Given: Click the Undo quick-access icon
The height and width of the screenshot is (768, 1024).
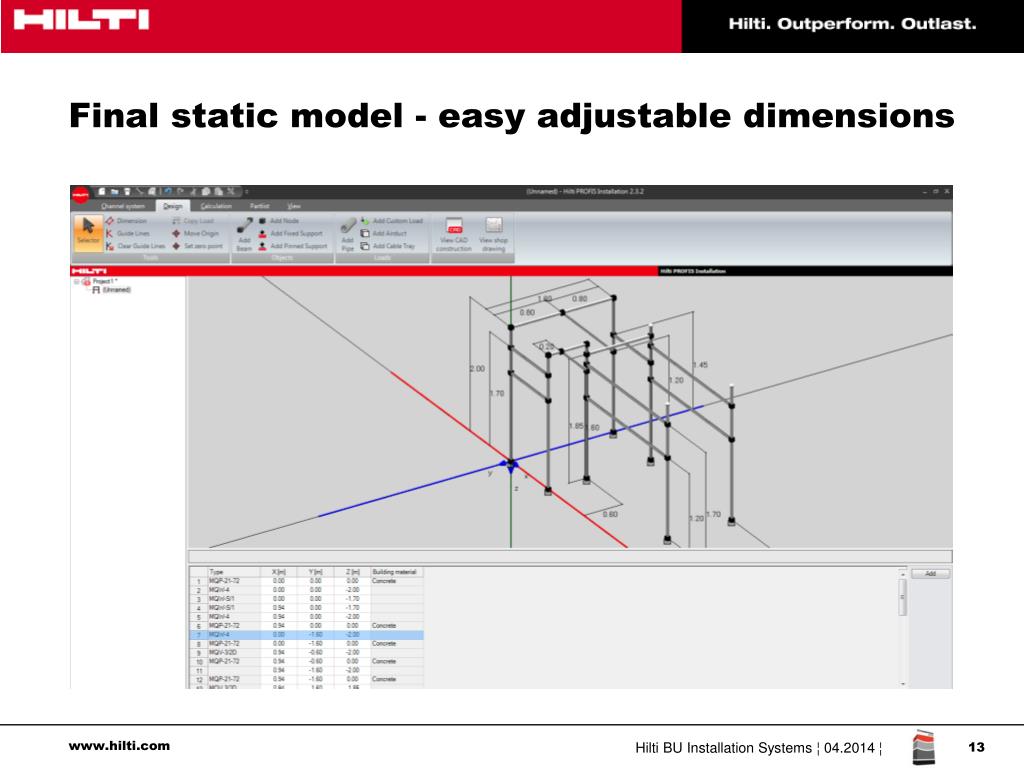Looking at the screenshot, I should click(x=168, y=191).
